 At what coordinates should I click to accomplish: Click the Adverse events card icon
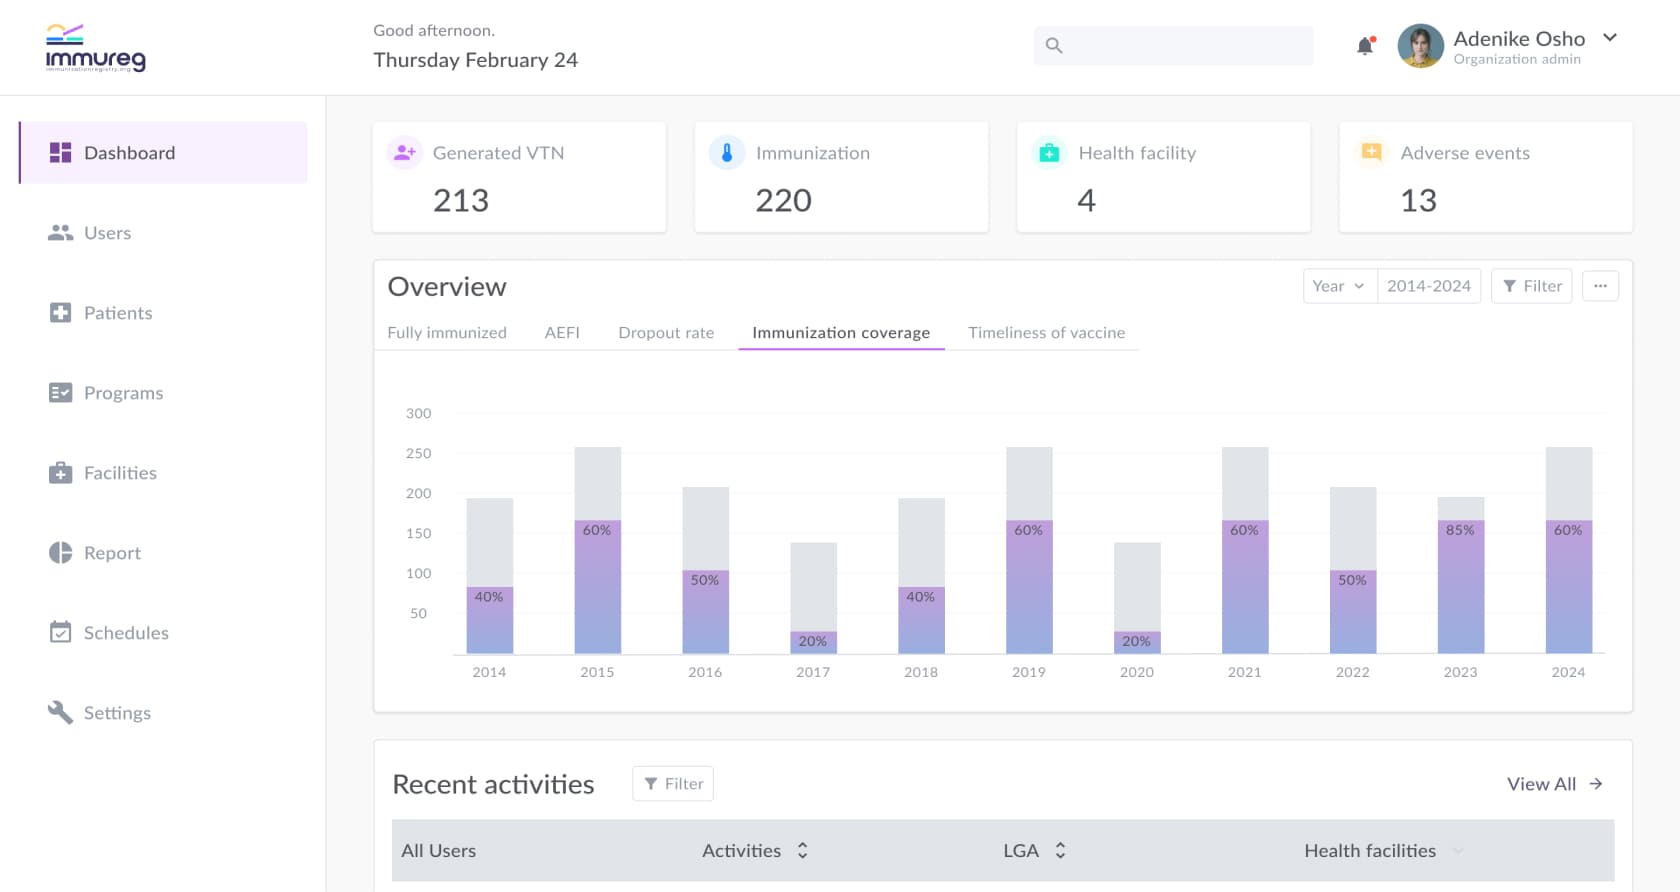tap(1371, 153)
